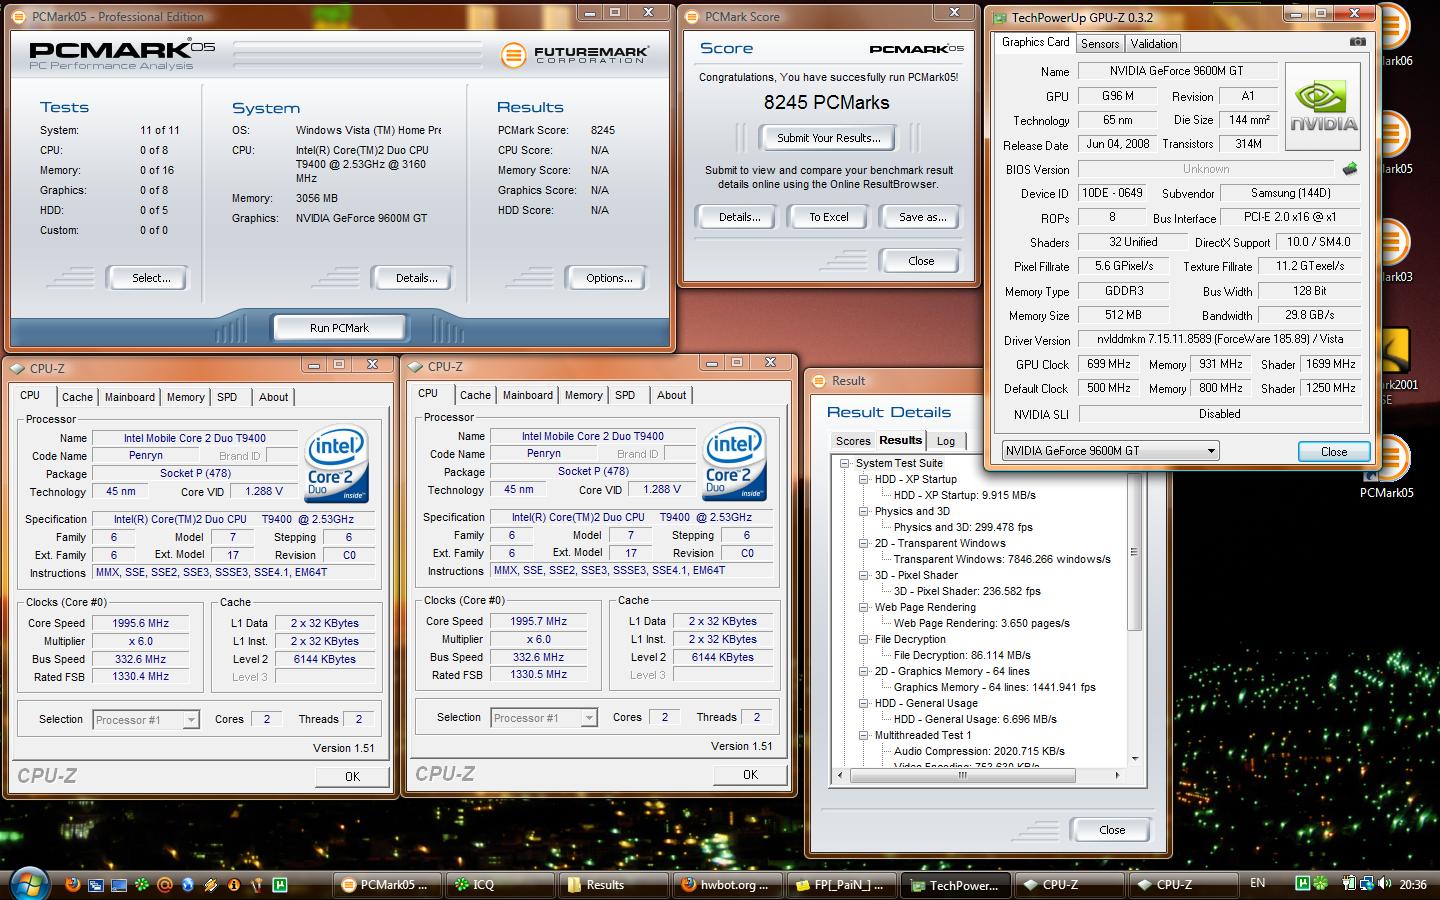This screenshot has height=900, width=1440.
Task: Switch to Sensors tab in GPU-Z
Action: click(1100, 44)
